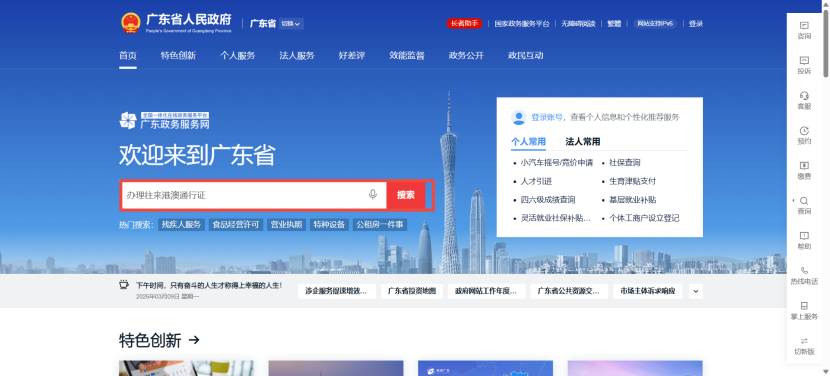Open 政民互动 navigation menu
The width and height of the screenshot is (830, 376).
pyautogui.click(x=526, y=56)
